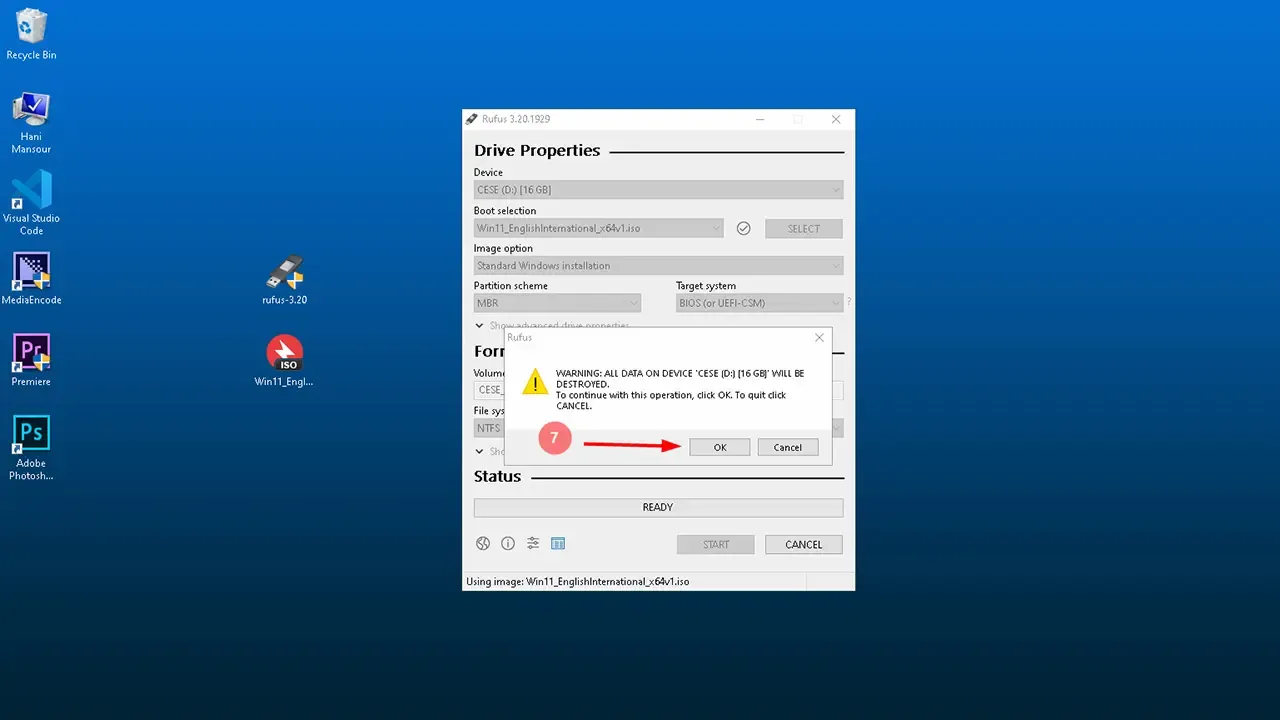Click the CANCEL button in Rufus main window
The height and width of the screenshot is (720, 1280).
[804, 544]
